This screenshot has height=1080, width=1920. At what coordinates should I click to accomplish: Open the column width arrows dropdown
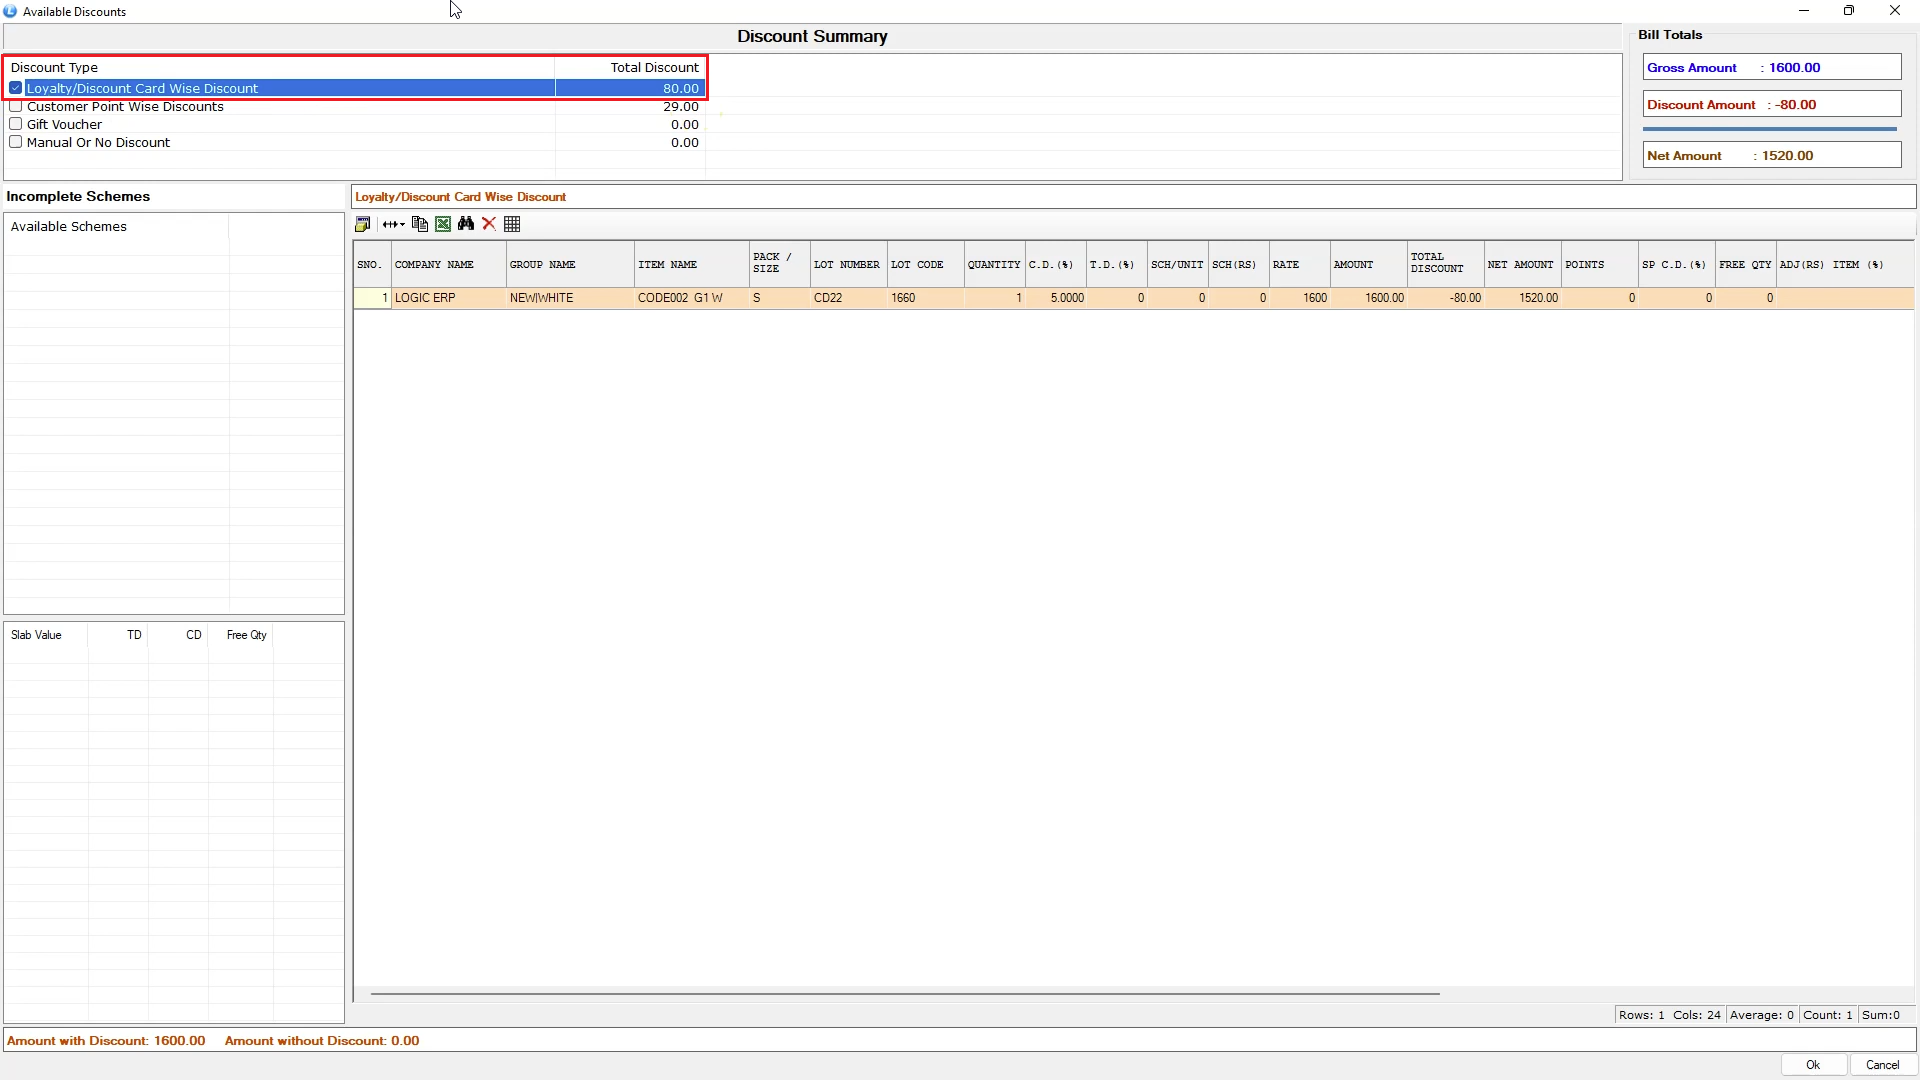tap(393, 224)
